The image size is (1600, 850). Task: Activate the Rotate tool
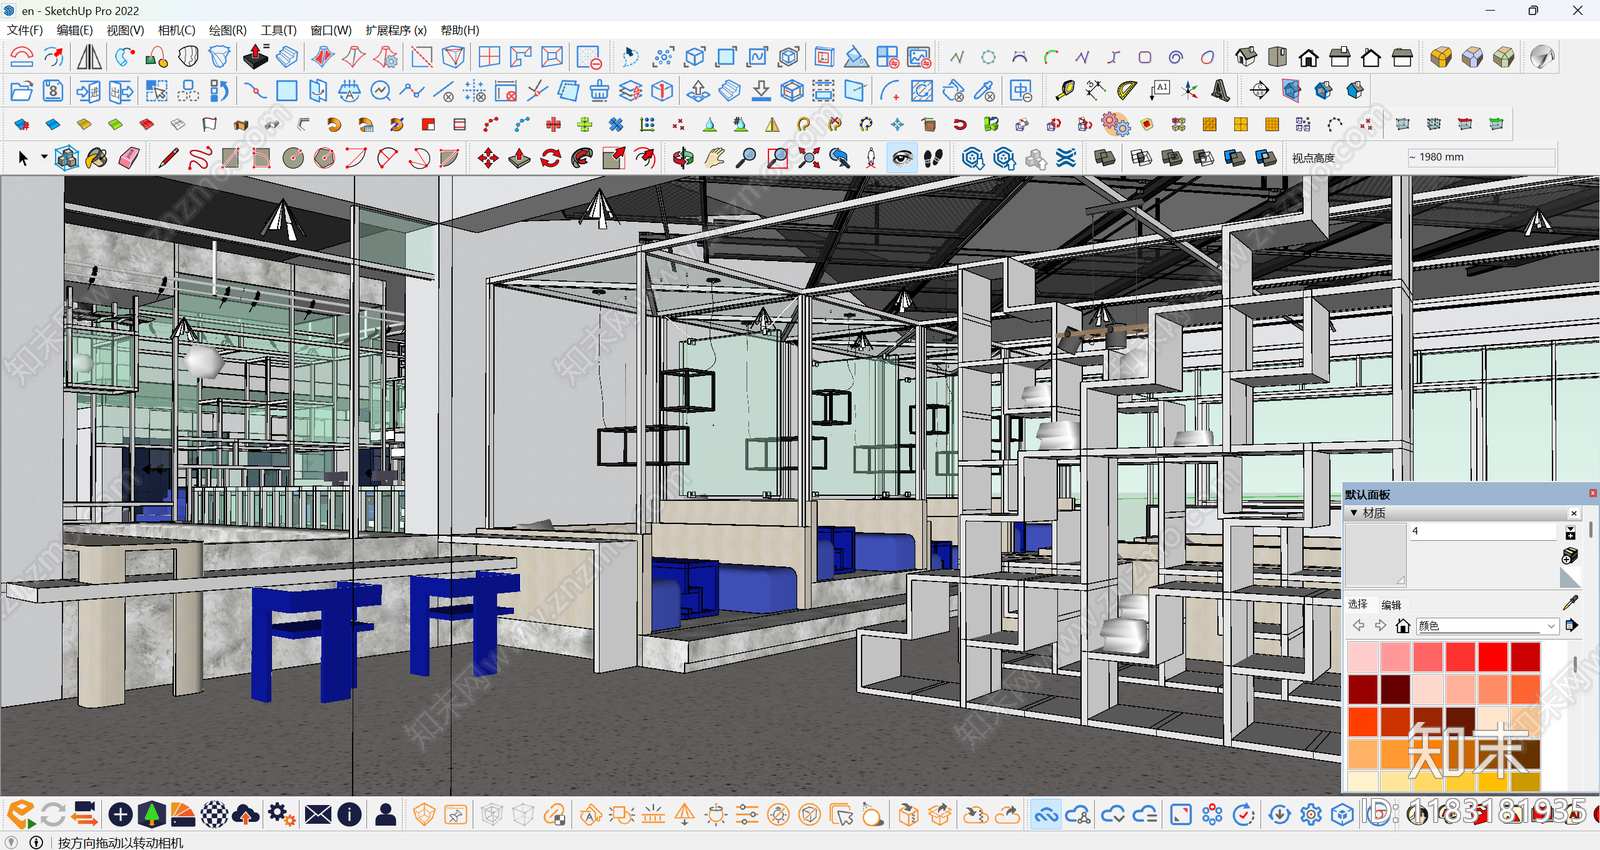pyautogui.click(x=551, y=158)
